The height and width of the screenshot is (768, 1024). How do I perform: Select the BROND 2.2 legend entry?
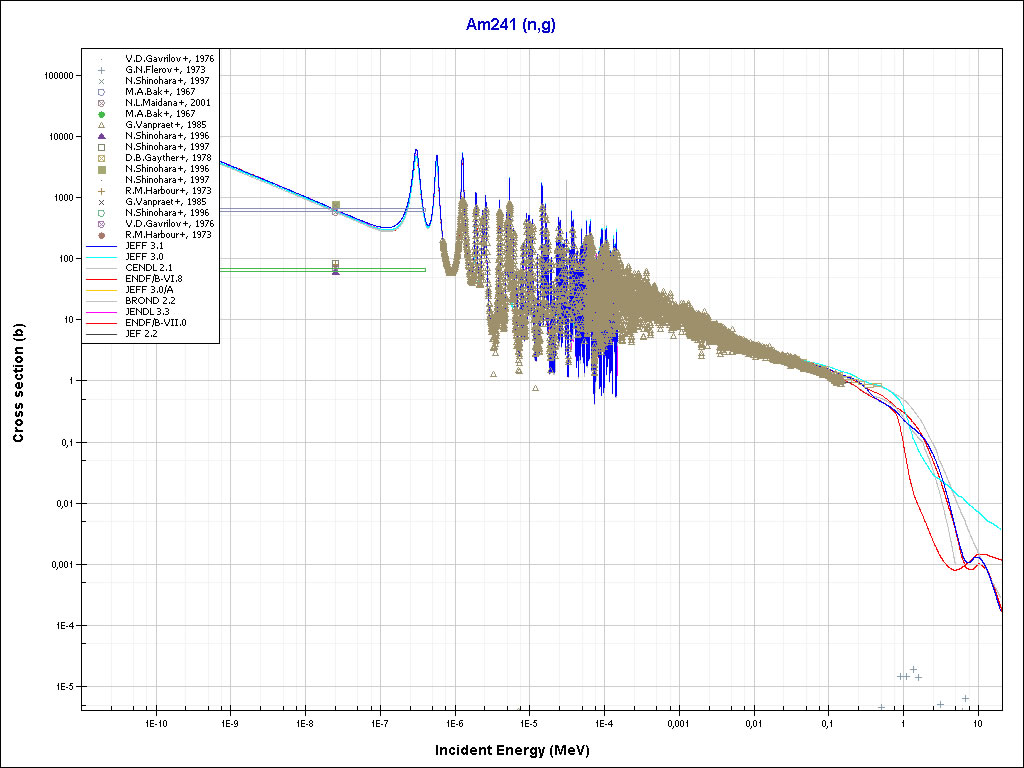(149, 300)
